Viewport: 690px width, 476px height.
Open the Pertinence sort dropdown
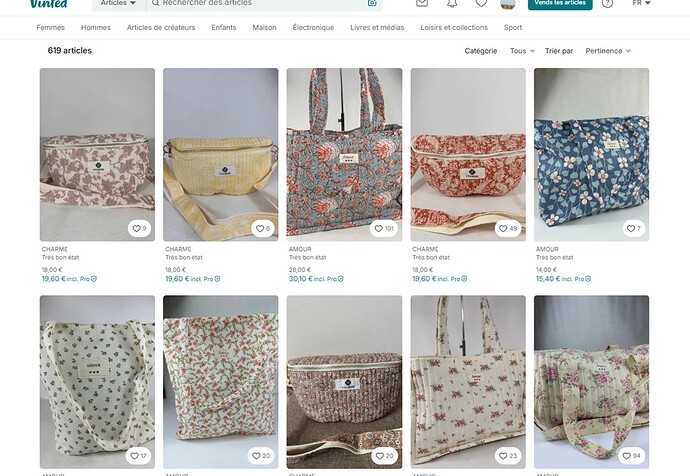pyautogui.click(x=608, y=51)
